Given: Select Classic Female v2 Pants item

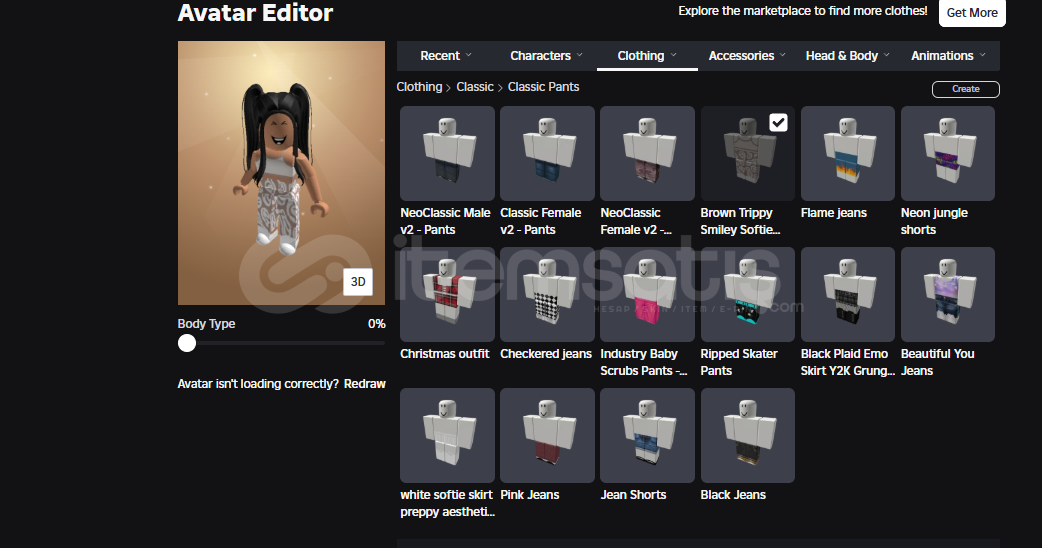Looking at the screenshot, I should [x=547, y=153].
